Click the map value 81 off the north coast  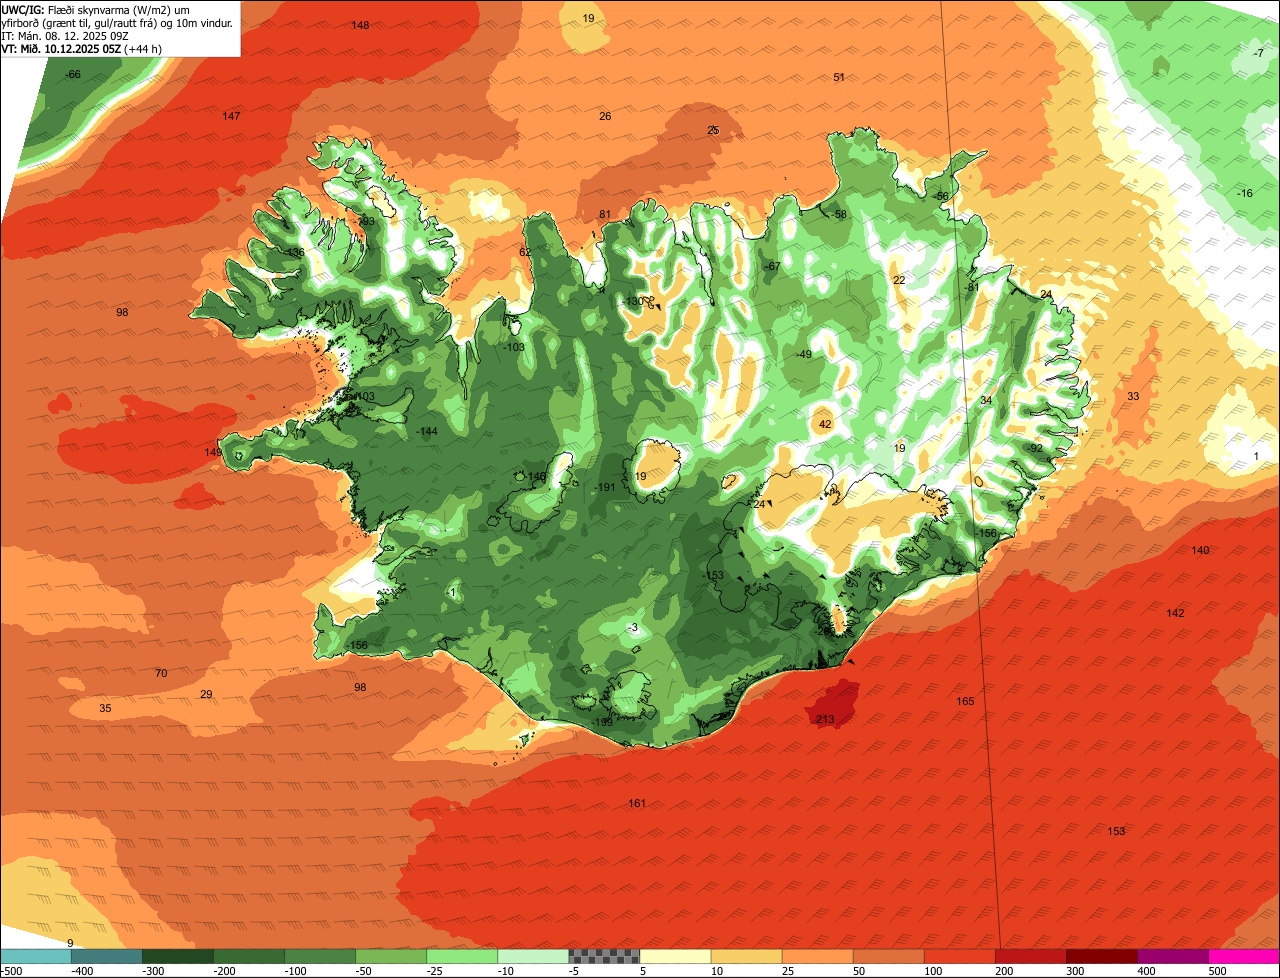[x=605, y=214]
